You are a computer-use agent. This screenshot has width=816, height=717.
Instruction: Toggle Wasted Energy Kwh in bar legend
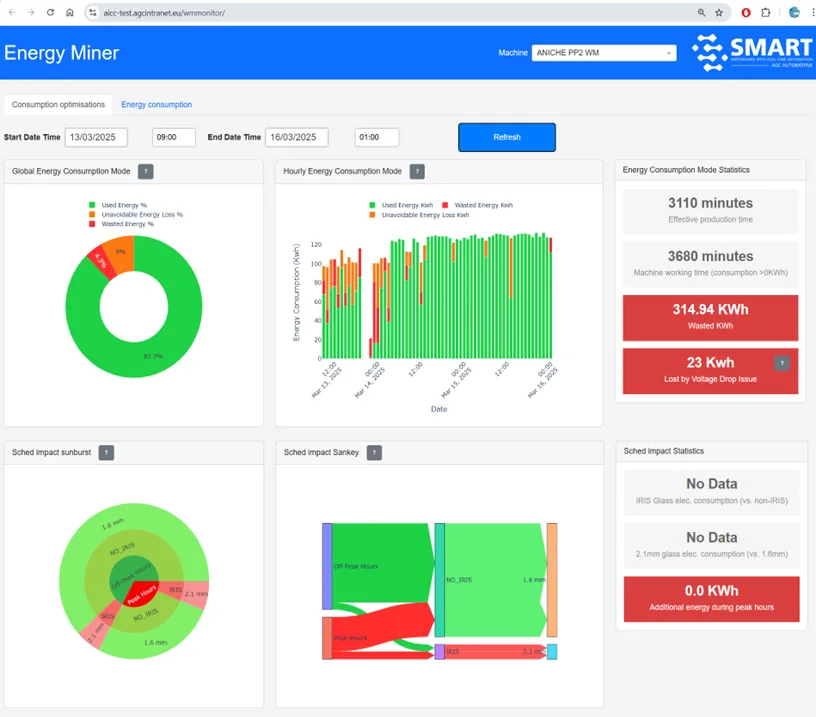tap(478, 205)
